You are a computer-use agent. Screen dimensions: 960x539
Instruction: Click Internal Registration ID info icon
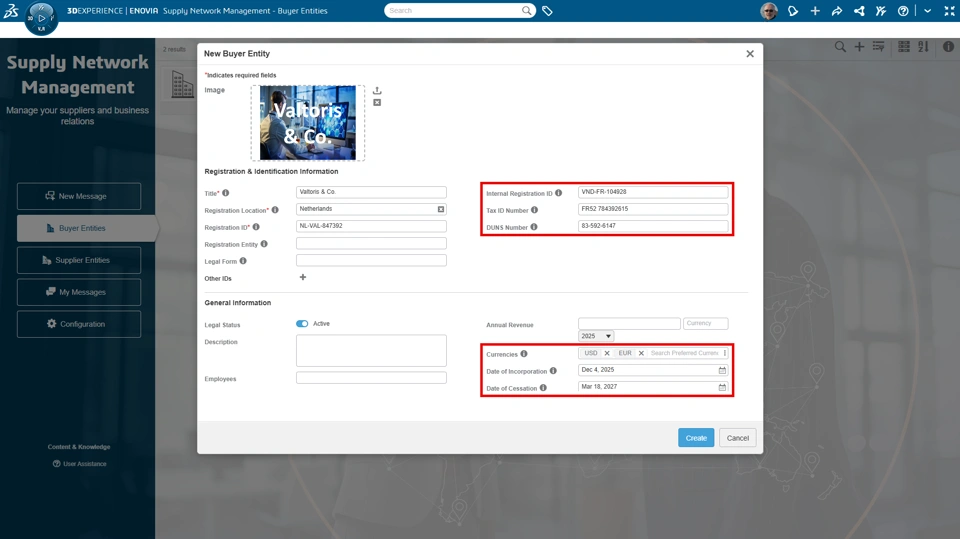point(558,193)
